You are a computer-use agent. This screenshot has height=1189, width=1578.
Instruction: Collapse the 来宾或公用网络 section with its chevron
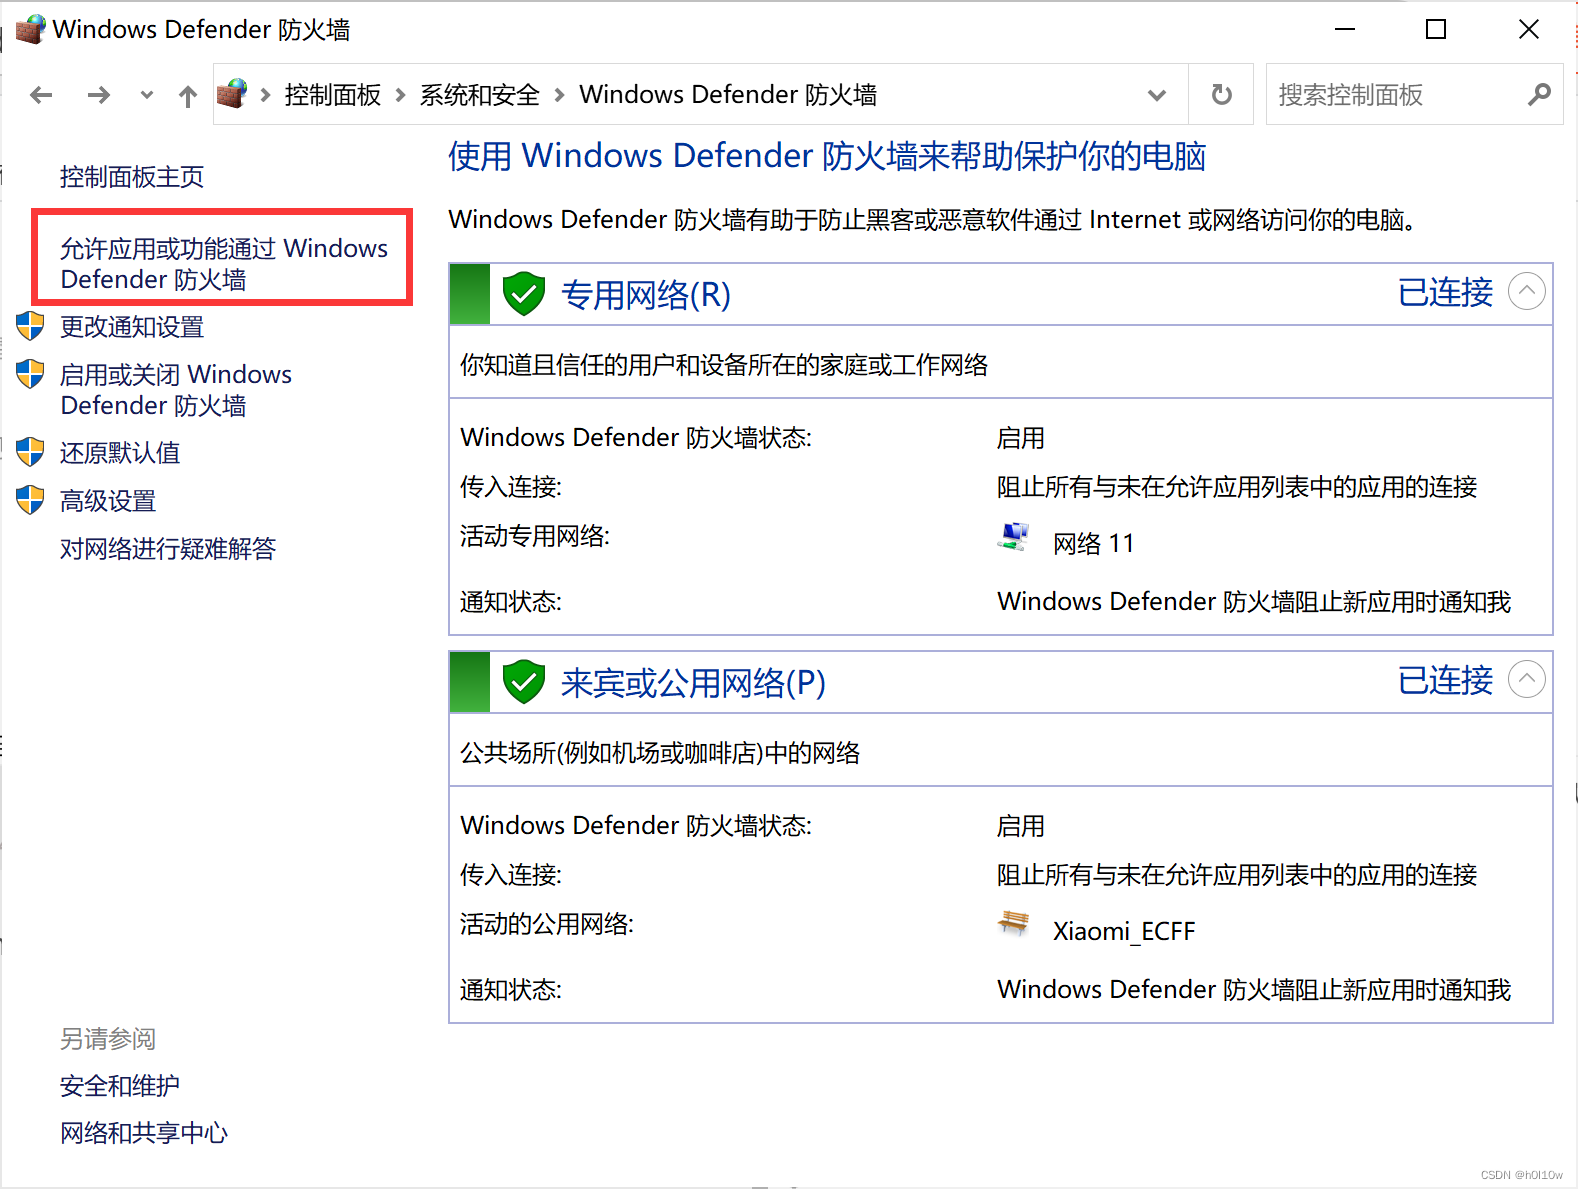click(1527, 680)
